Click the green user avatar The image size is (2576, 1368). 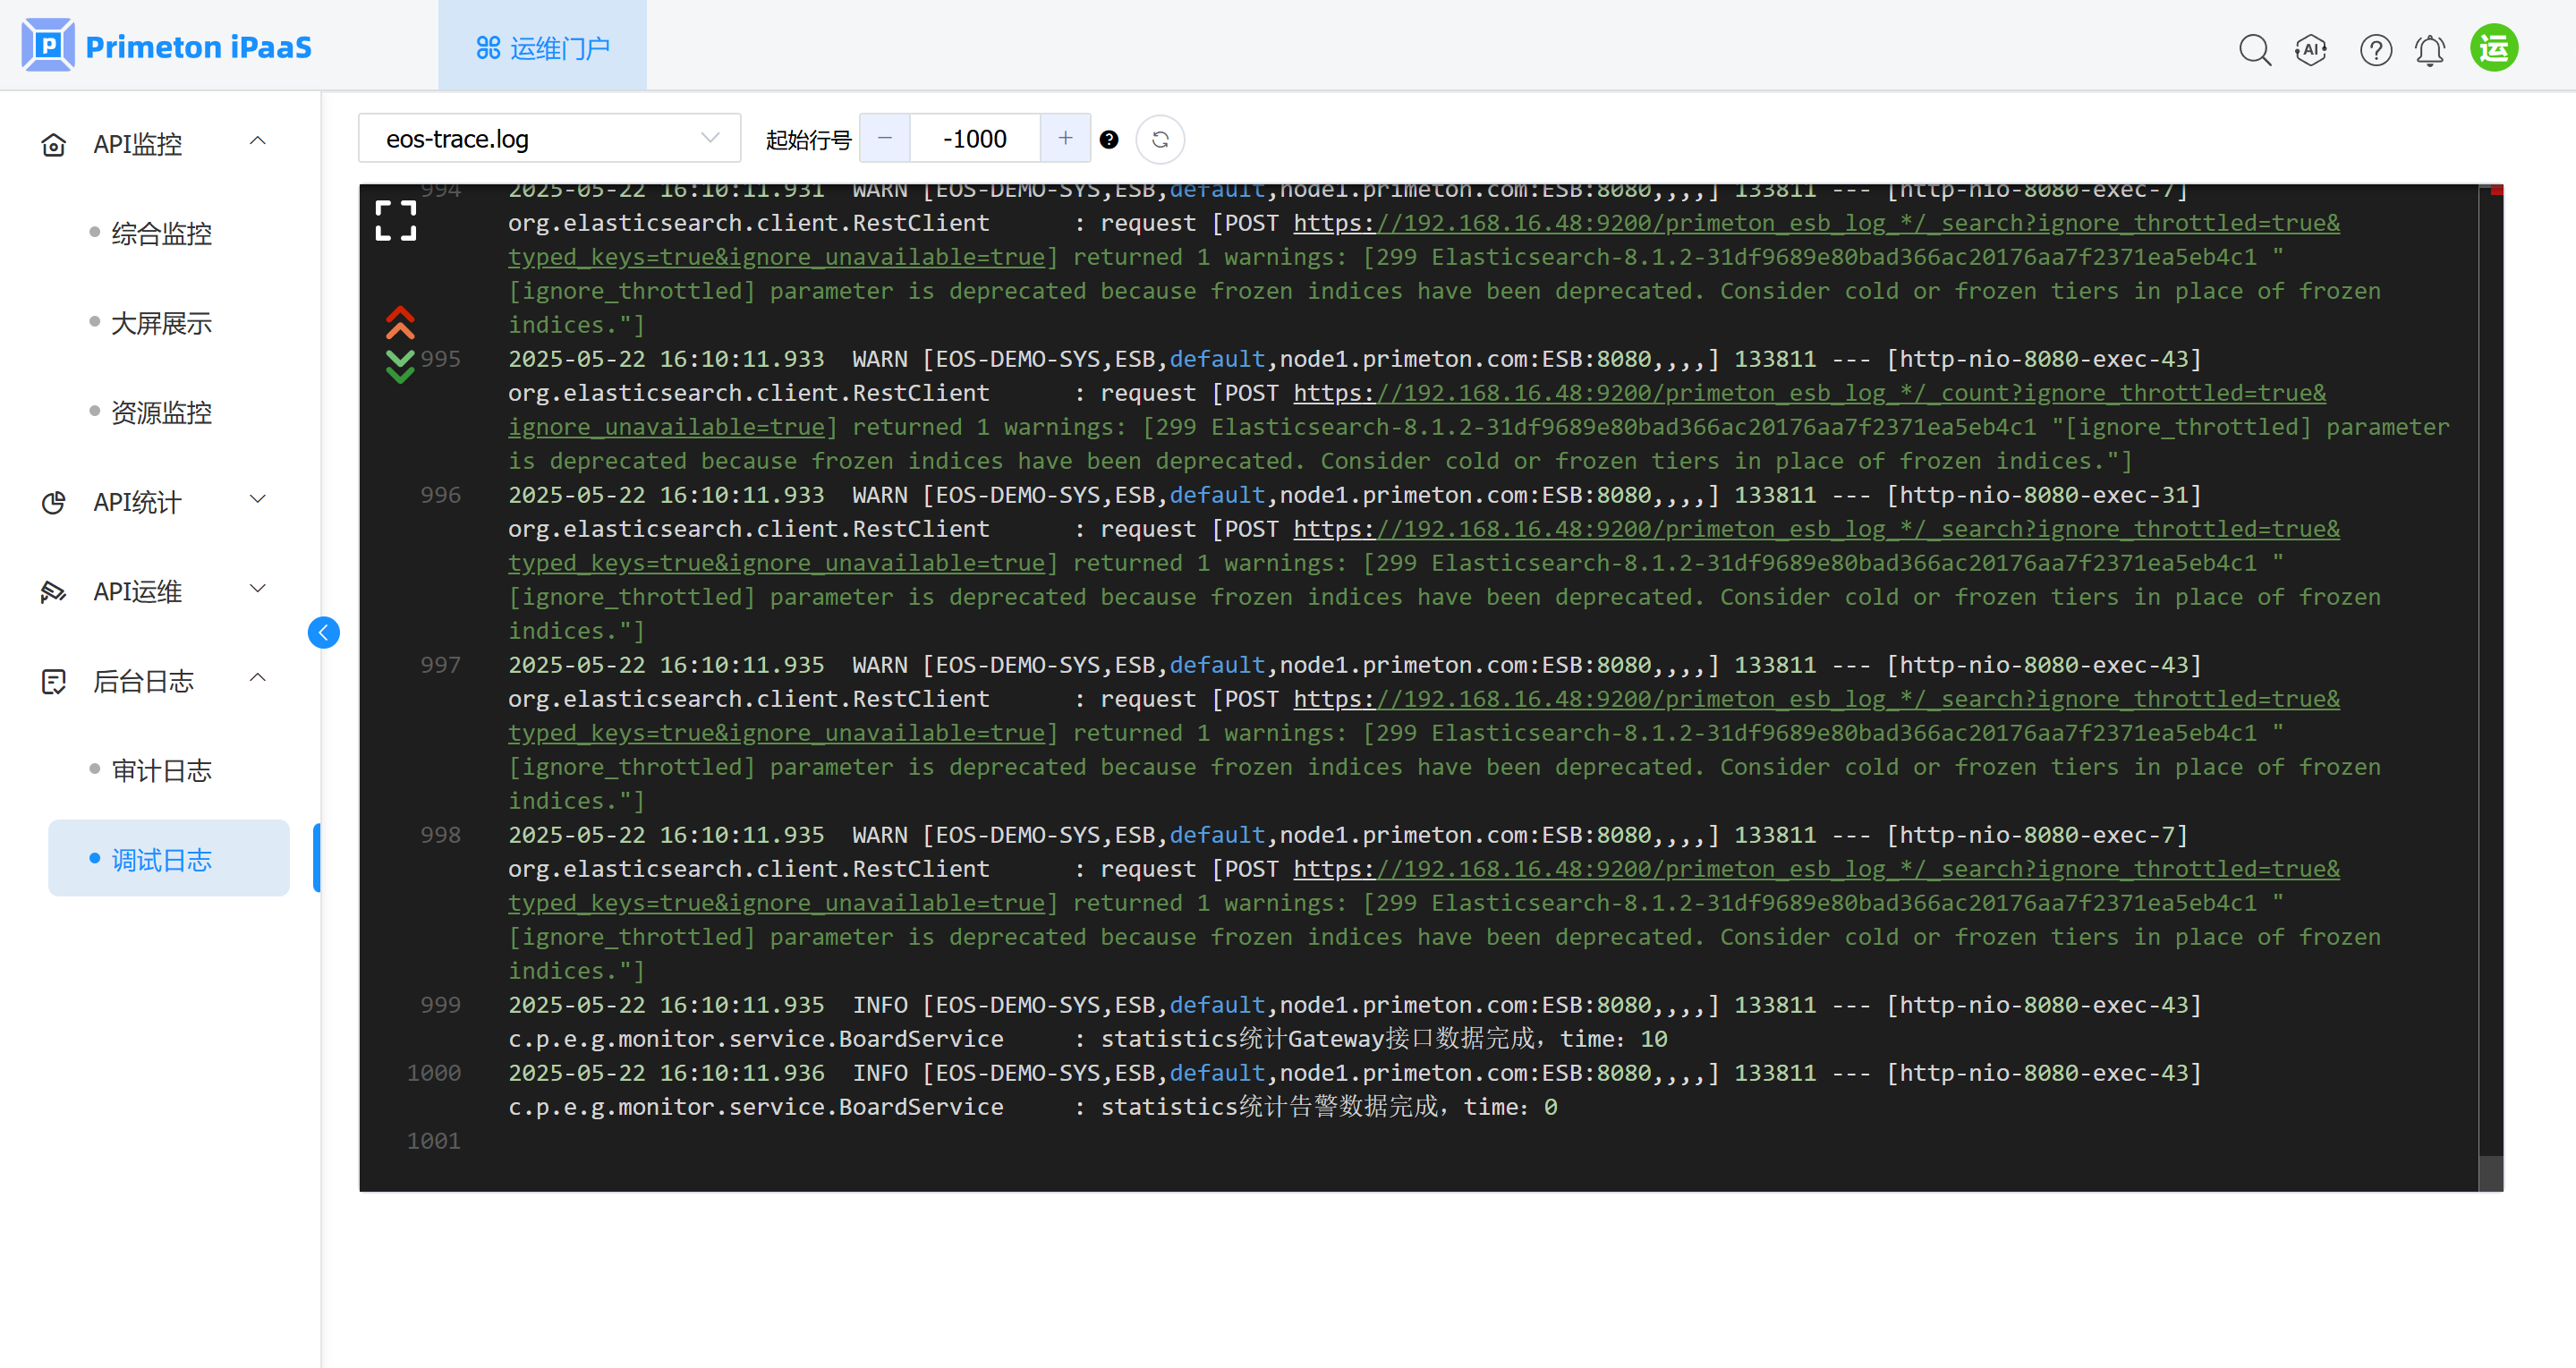2494,47
